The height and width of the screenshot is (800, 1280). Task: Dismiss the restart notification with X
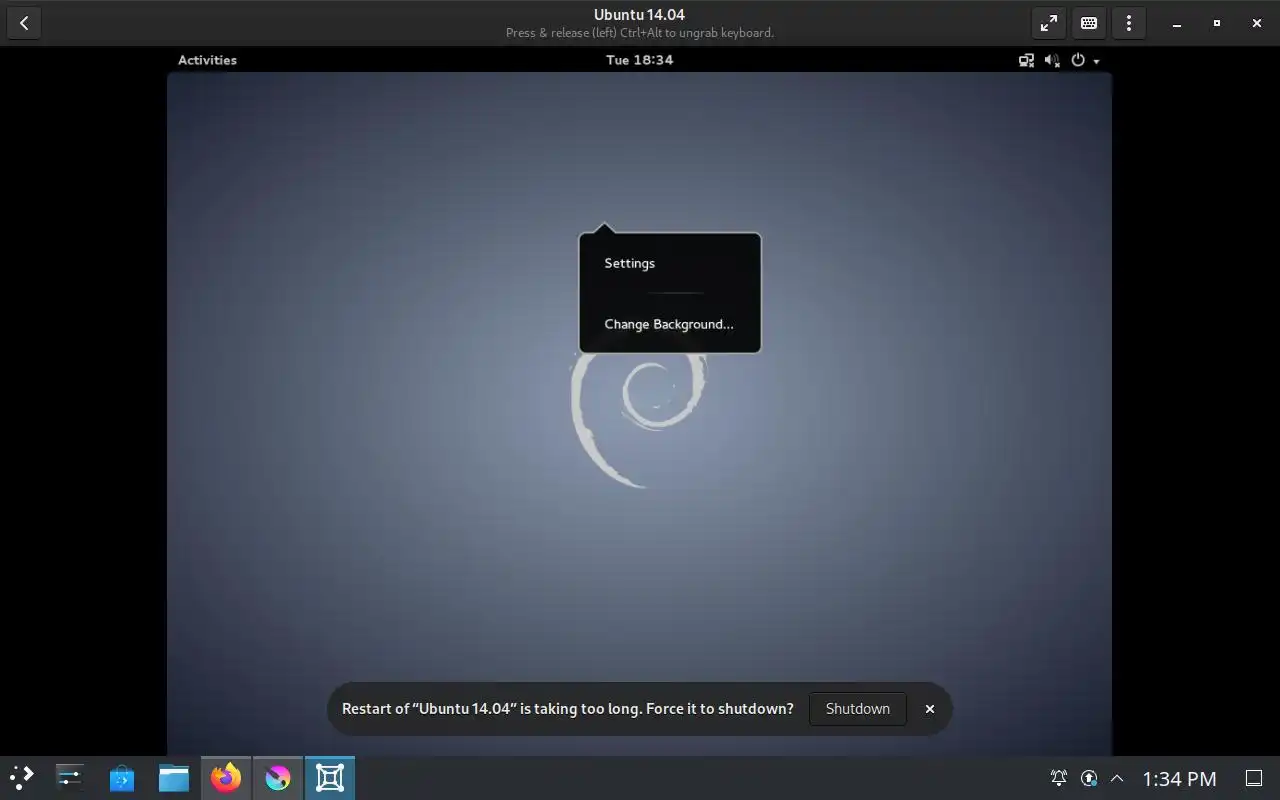(930, 709)
